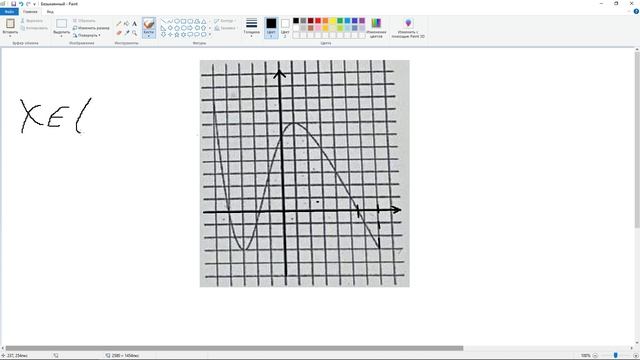This screenshot has height=360, width=640.
Task: Pick the pink color swatch
Action: 318,28
